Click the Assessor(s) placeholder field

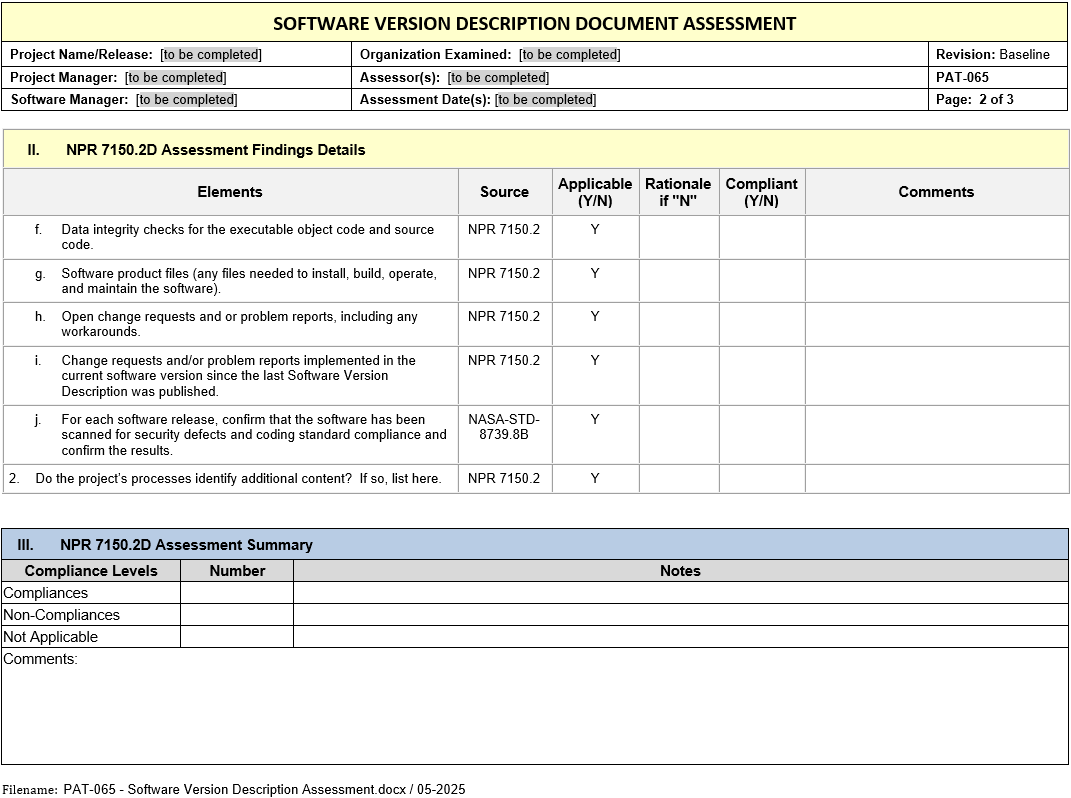coord(498,77)
